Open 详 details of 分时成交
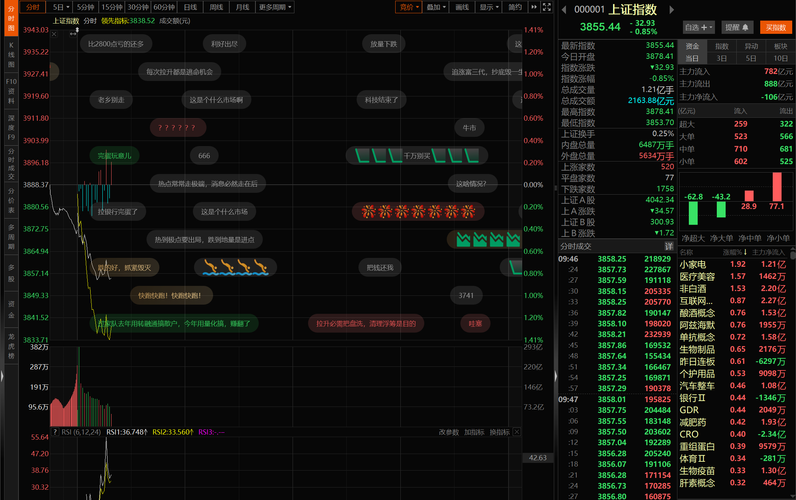 click(x=669, y=246)
